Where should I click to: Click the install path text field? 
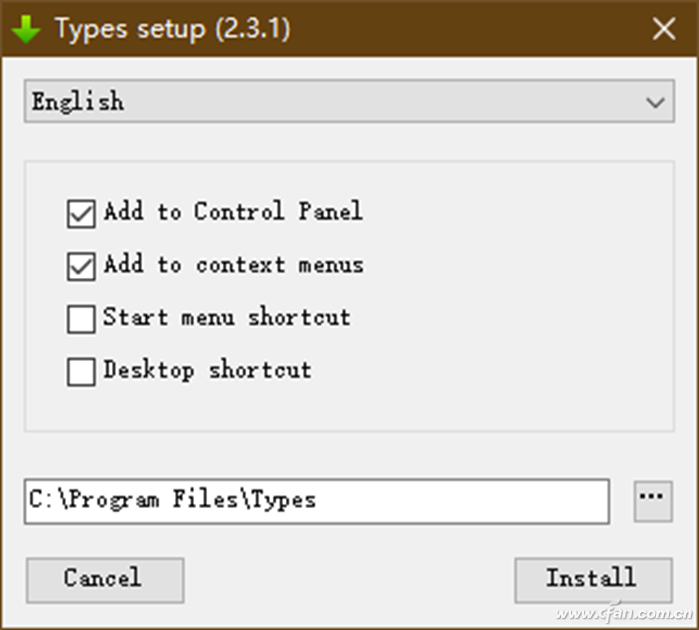[x=317, y=501]
